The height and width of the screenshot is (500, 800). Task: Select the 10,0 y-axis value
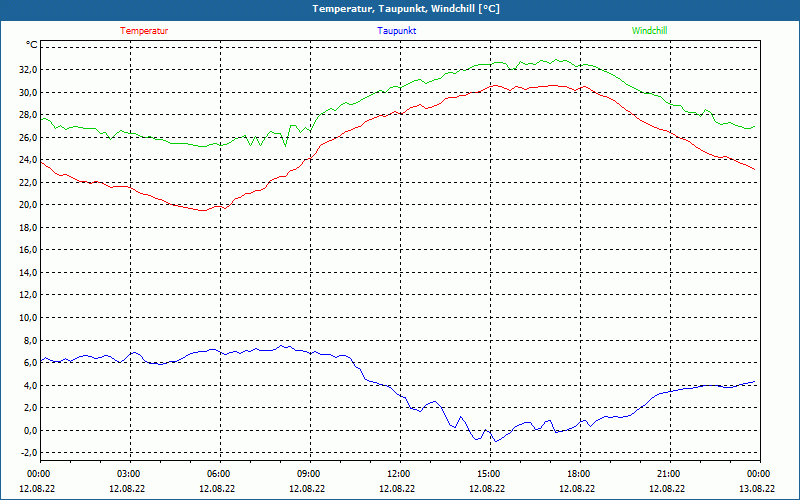point(29,317)
